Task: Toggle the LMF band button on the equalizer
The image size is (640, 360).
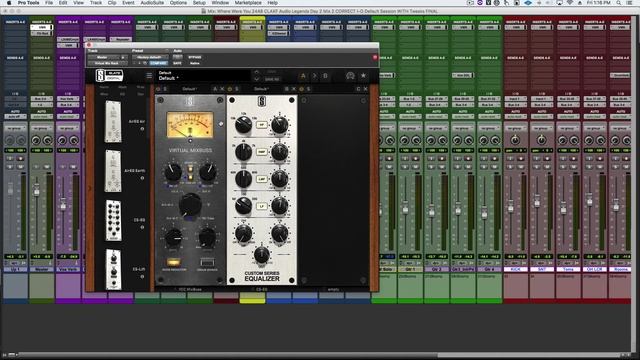Action: (x=262, y=179)
